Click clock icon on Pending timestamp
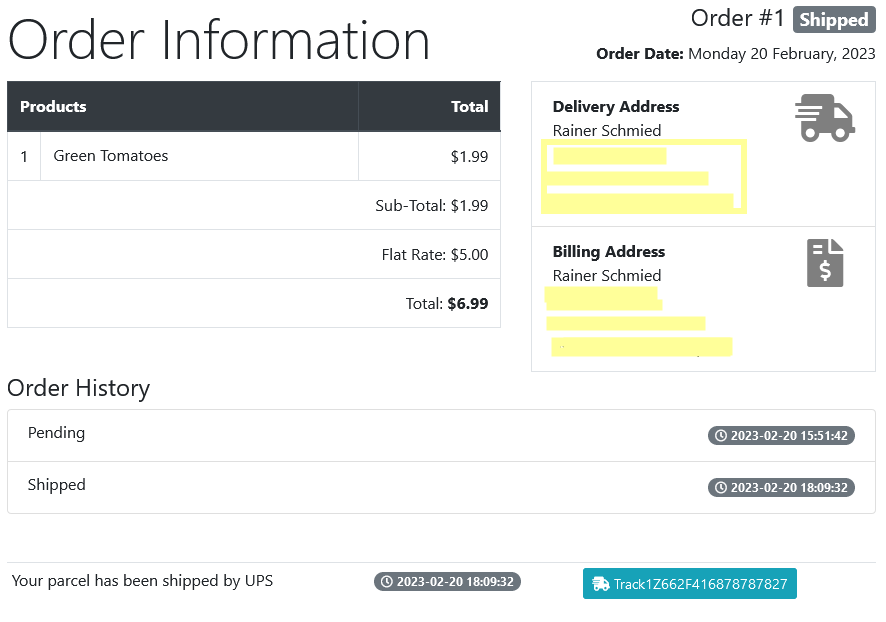 [721, 436]
